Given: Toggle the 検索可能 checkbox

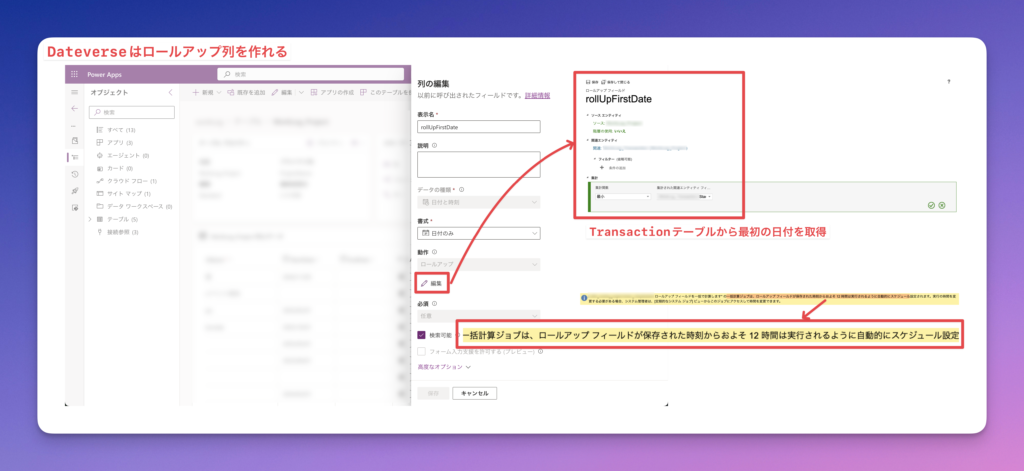Looking at the screenshot, I should tap(421, 335).
